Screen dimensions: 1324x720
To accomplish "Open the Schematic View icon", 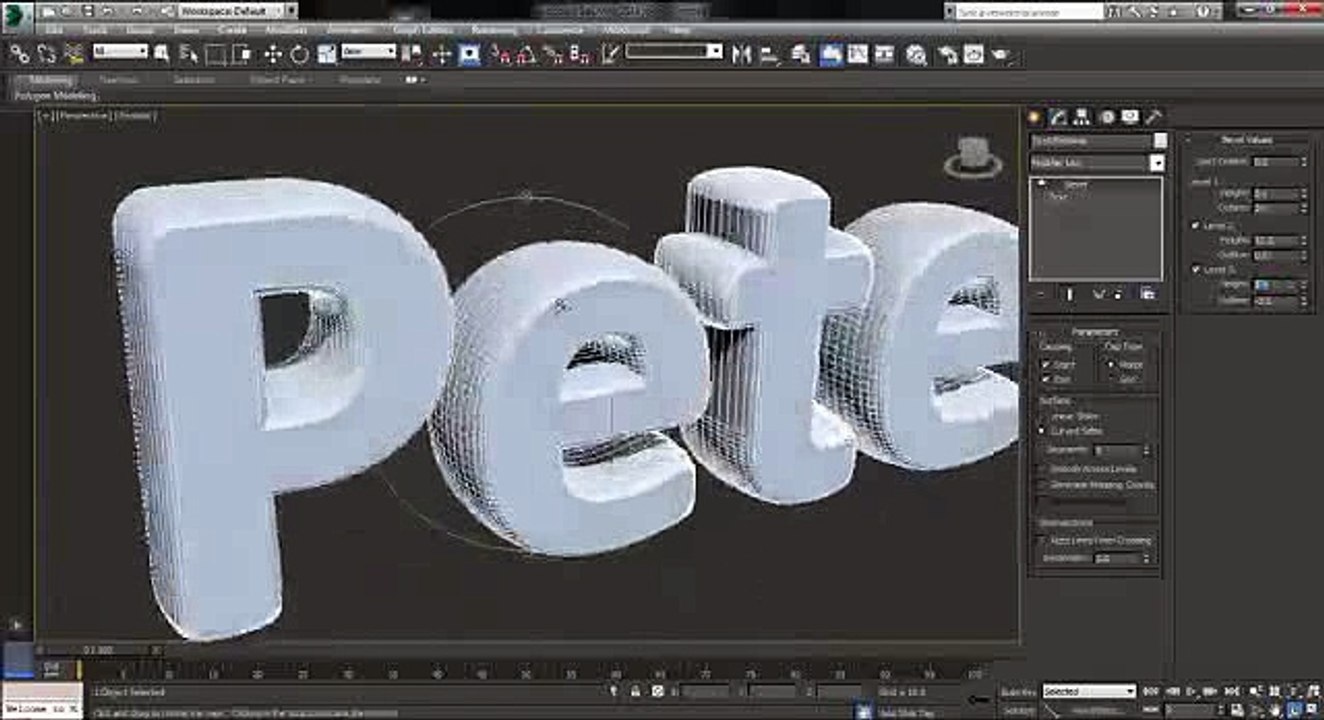I will [885, 54].
